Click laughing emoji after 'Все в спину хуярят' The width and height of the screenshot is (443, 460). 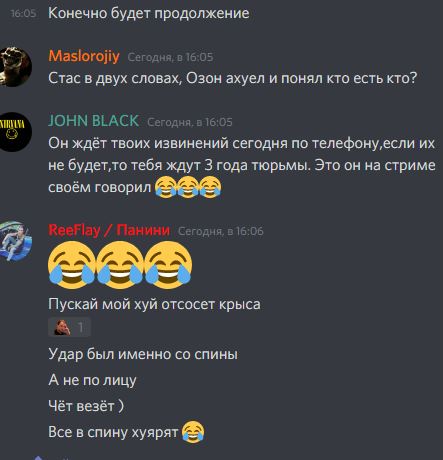coord(193,432)
